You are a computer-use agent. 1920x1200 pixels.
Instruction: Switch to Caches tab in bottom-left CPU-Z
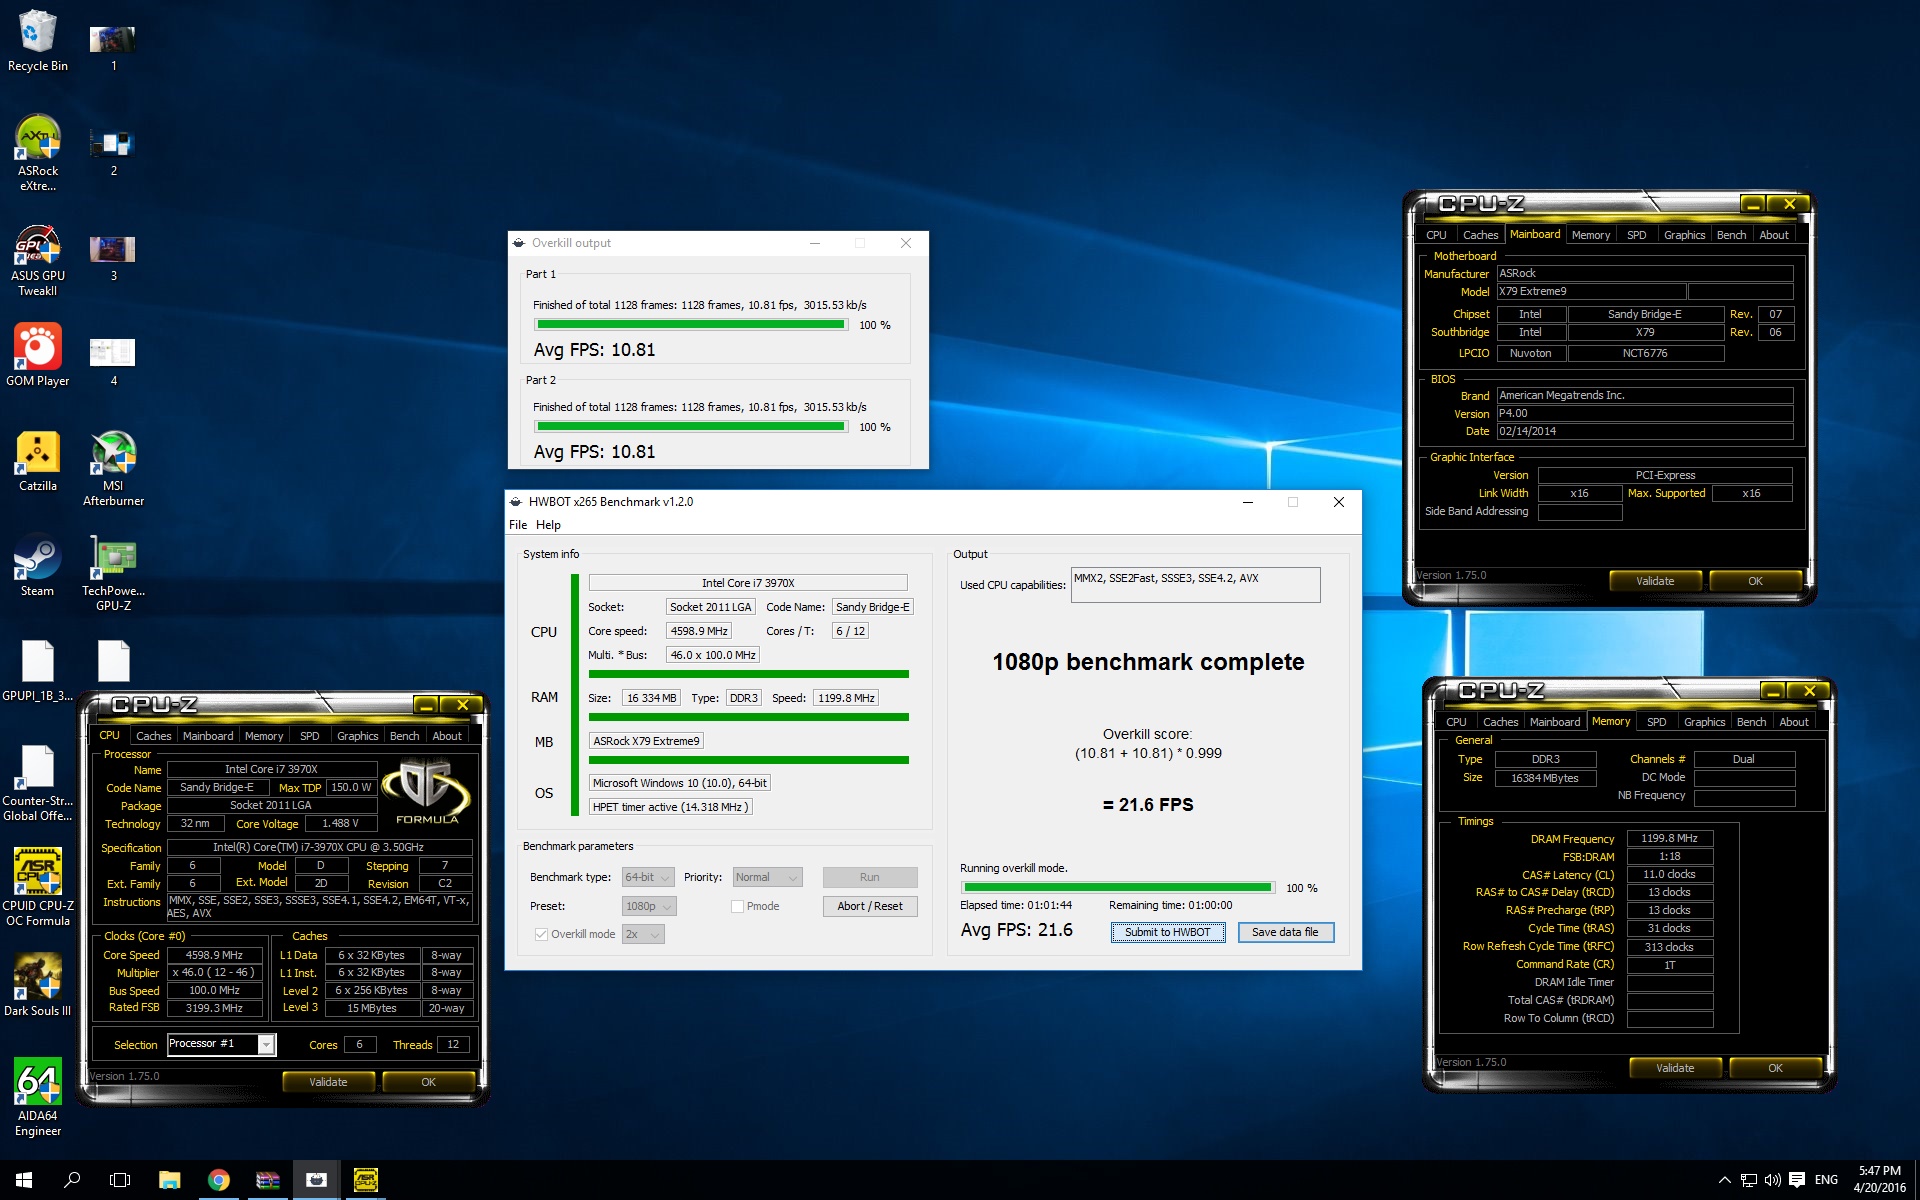click(x=153, y=735)
